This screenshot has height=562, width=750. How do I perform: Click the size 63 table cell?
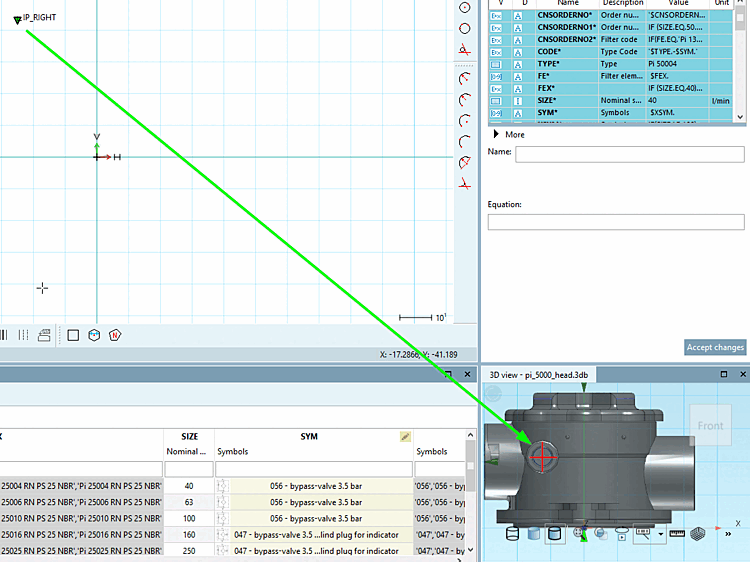(x=189, y=502)
